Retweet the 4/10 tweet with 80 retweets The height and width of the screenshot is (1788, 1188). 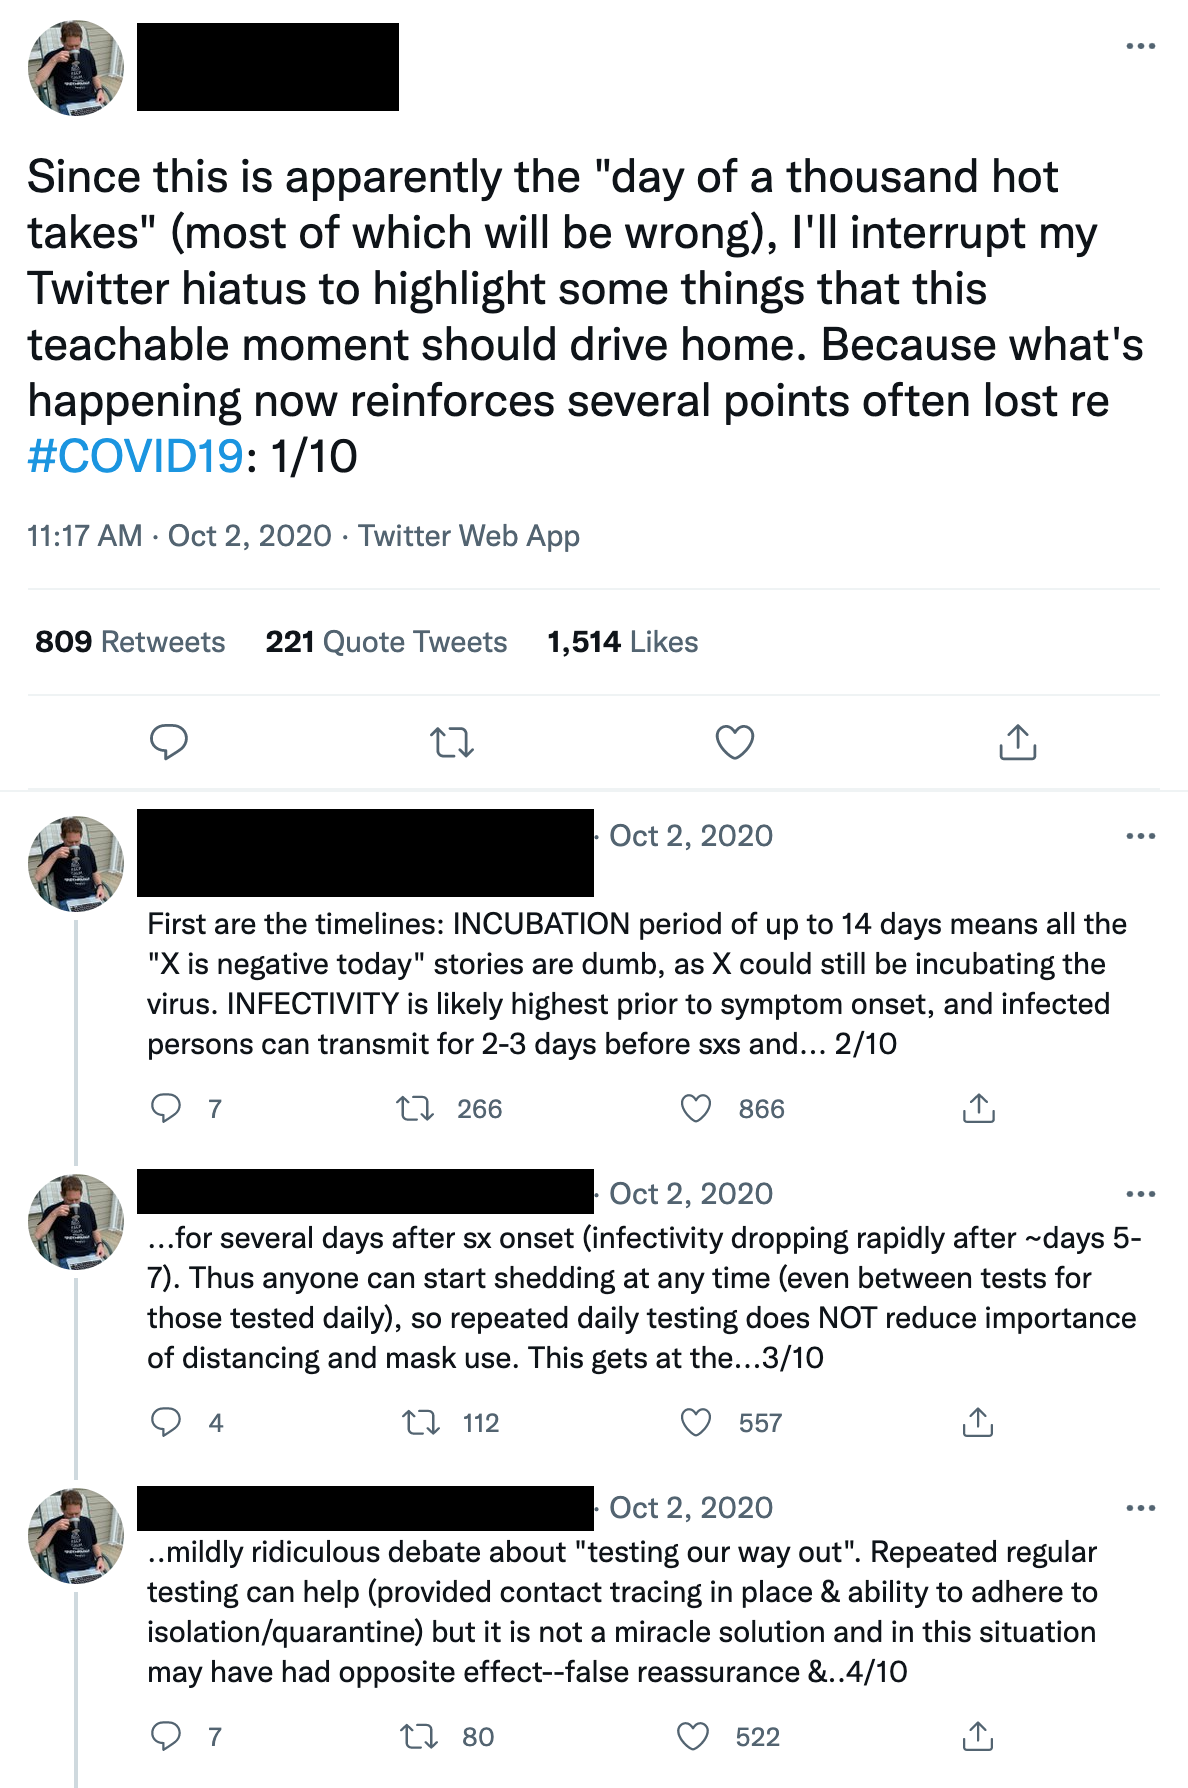(419, 1736)
